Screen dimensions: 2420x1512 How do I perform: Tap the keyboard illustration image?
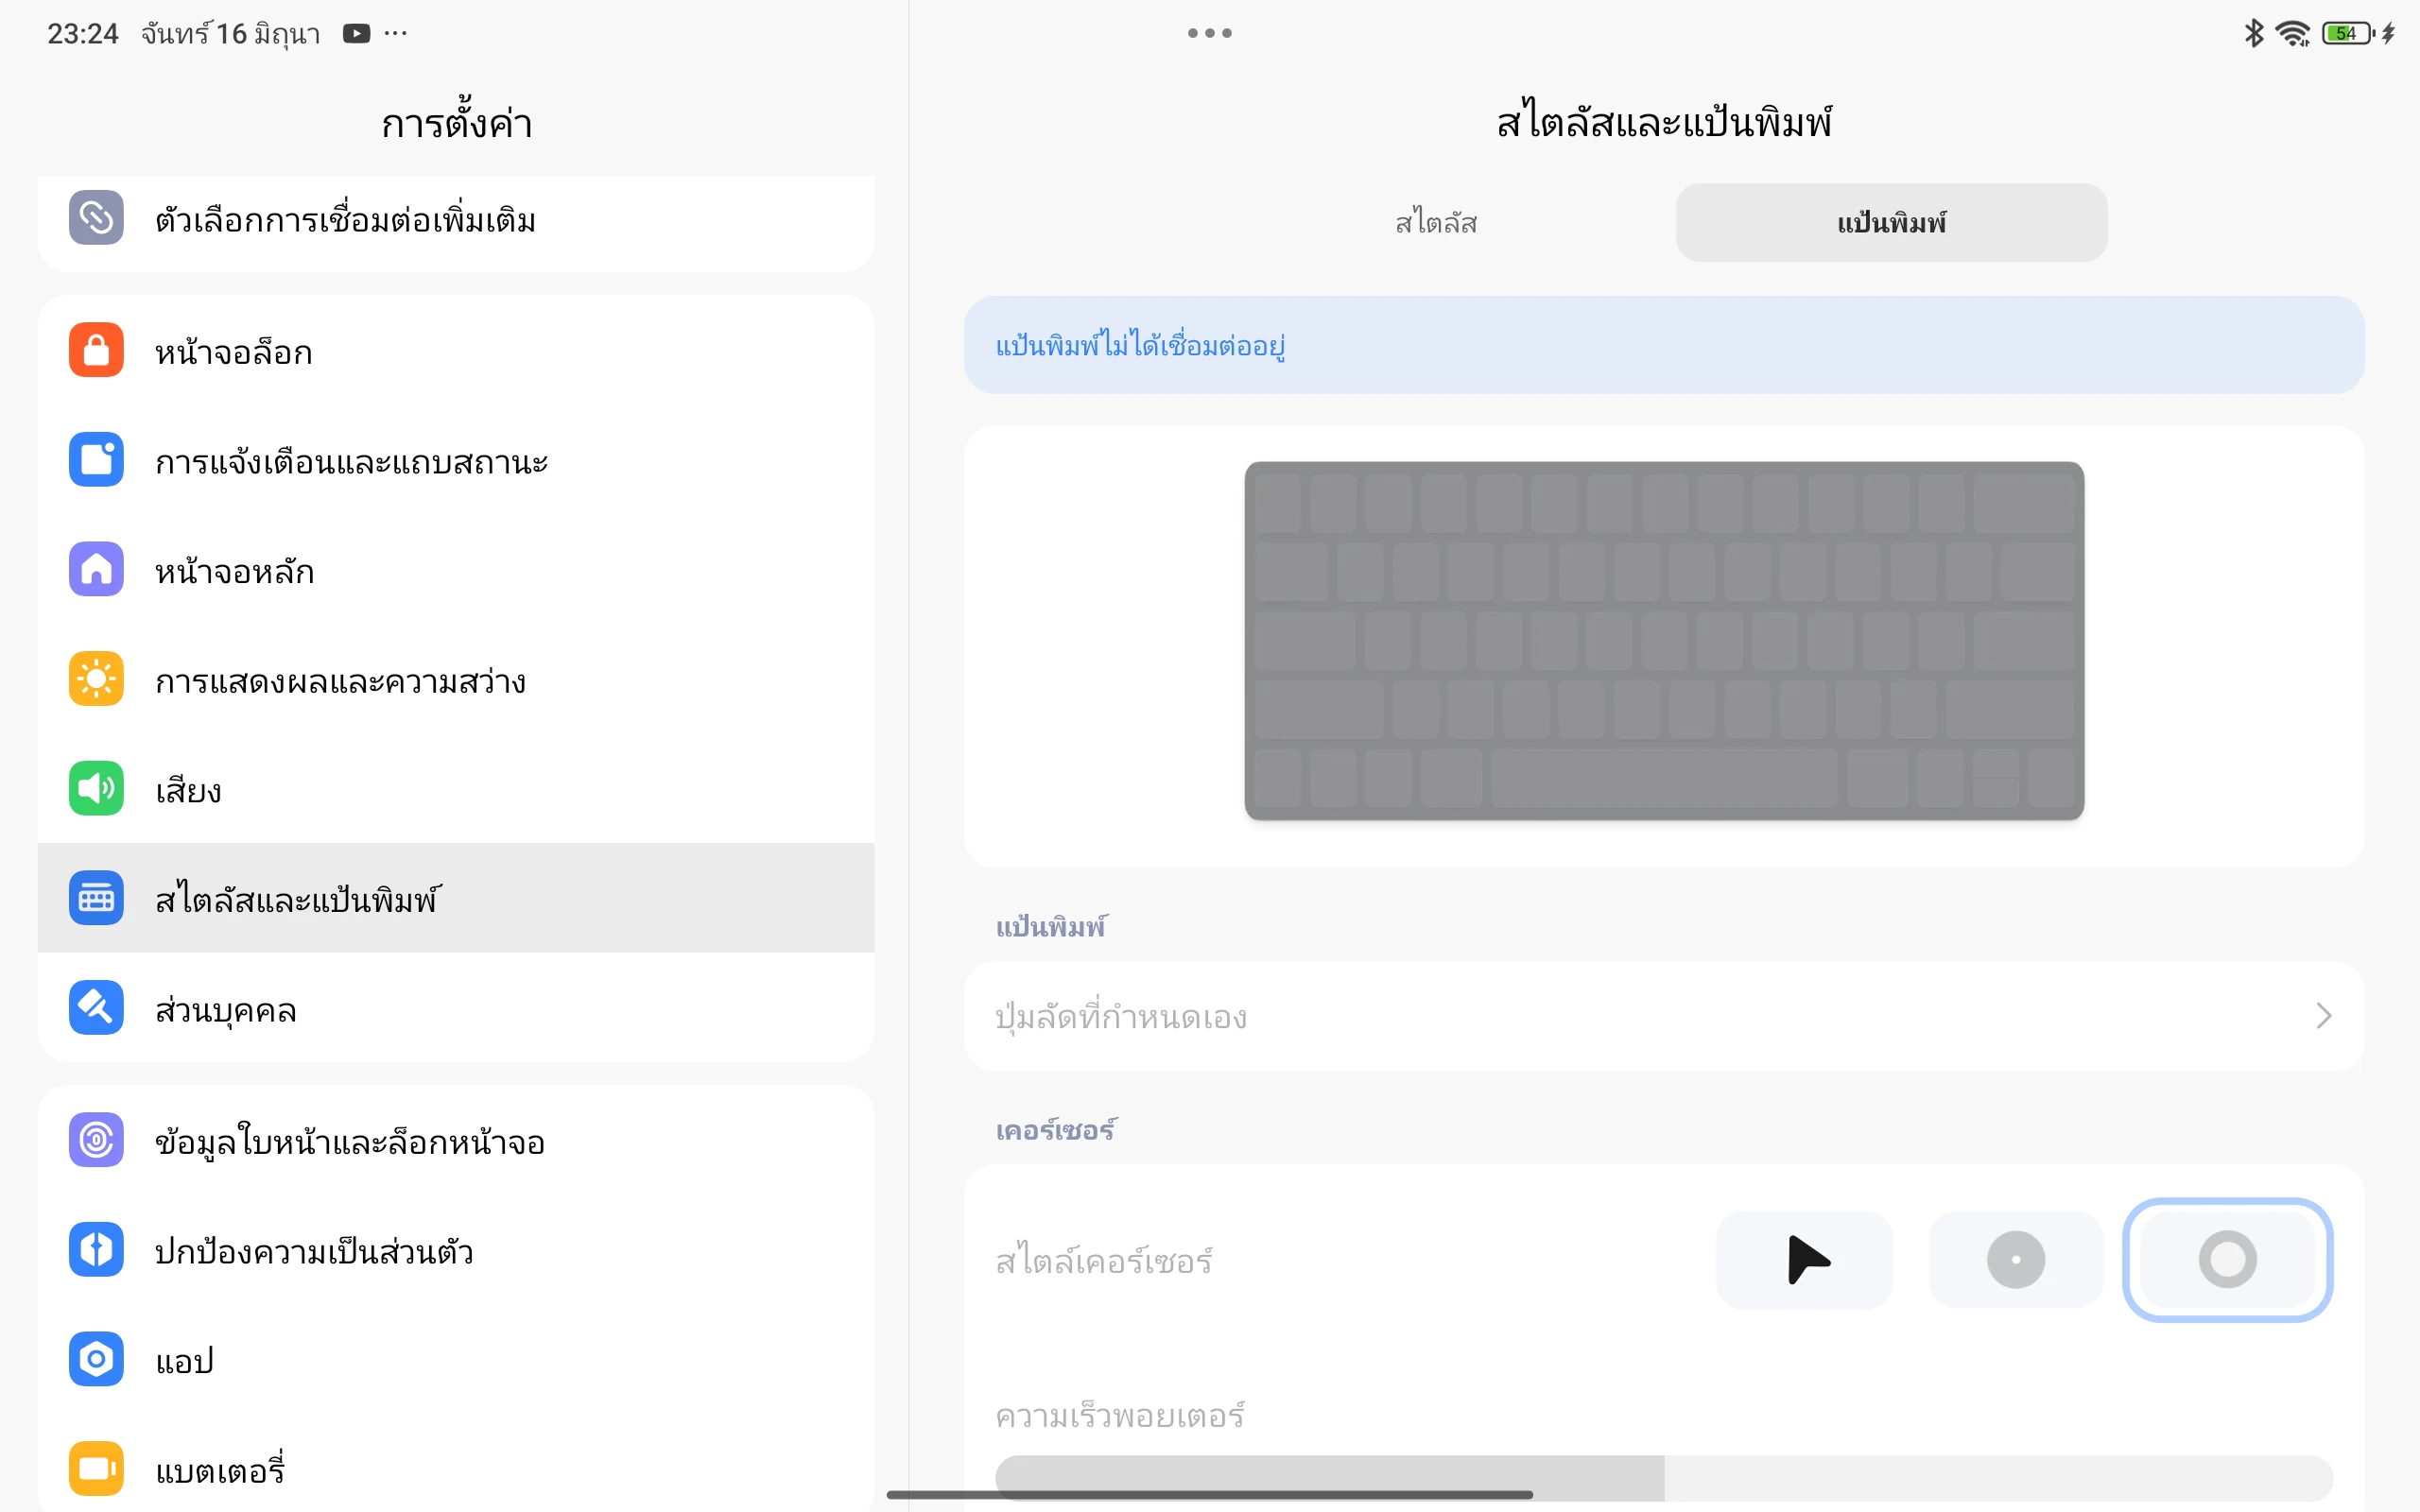[1664, 641]
